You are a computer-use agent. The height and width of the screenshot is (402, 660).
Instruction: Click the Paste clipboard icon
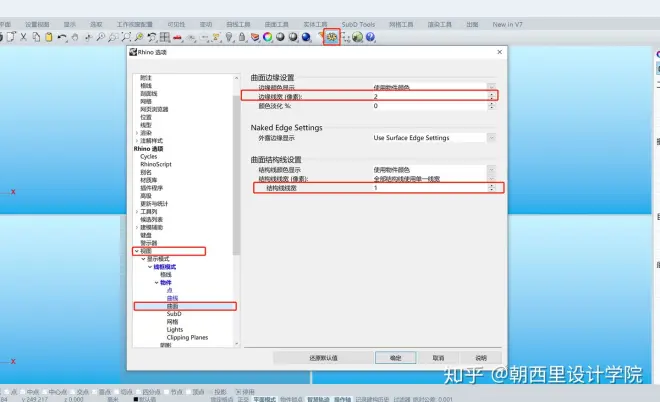tap(49, 37)
